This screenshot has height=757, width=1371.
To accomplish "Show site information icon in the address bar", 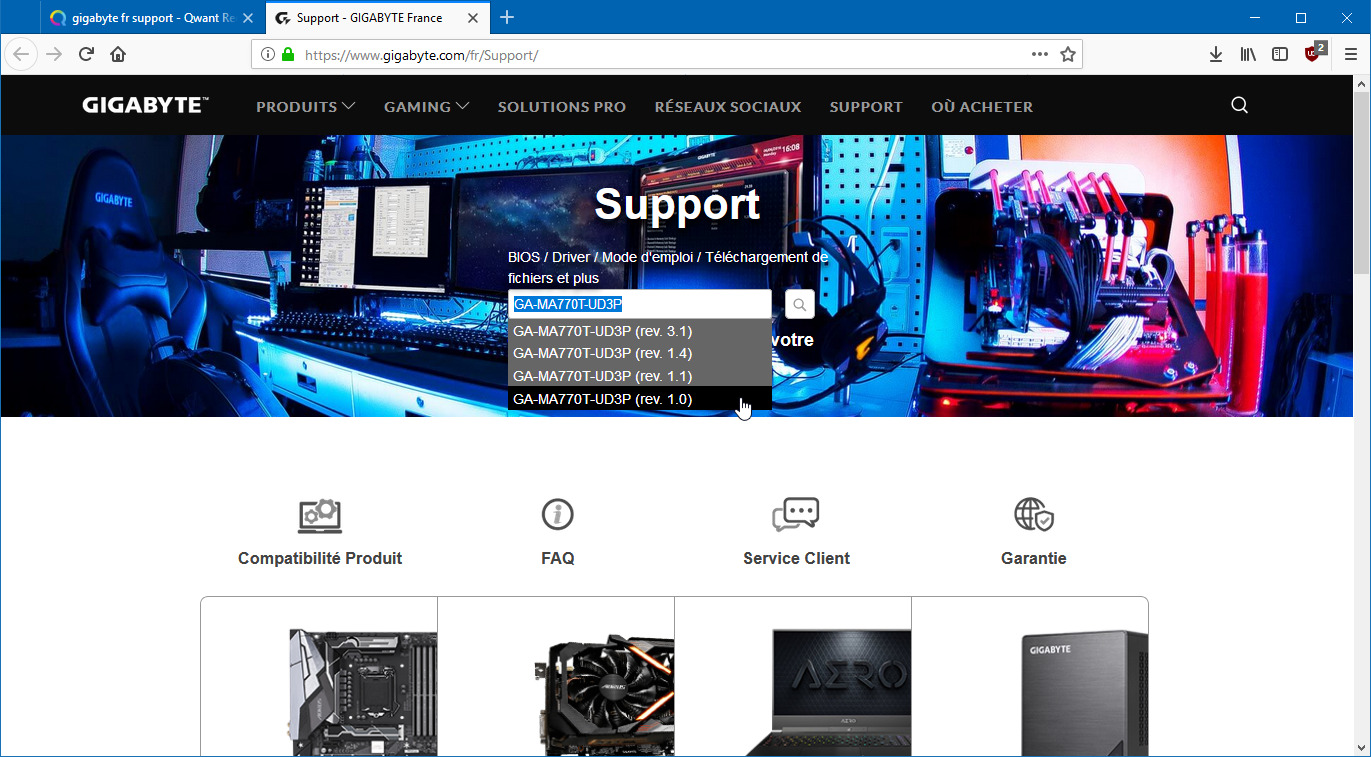I will click(267, 54).
